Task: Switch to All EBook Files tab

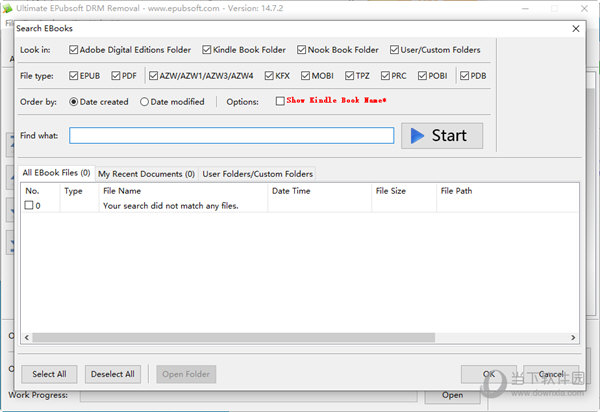Action: [x=56, y=173]
